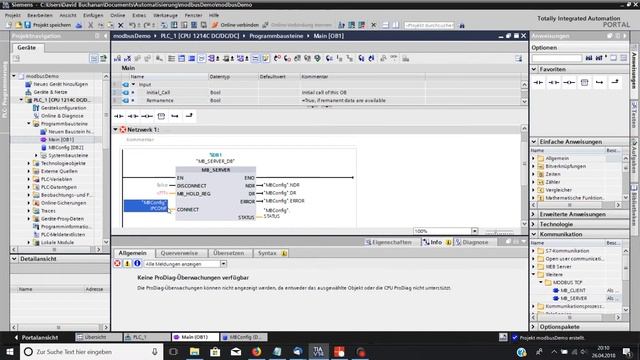Open the Diagnose tab
This screenshot has height=360, width=640.
[472, 242]
